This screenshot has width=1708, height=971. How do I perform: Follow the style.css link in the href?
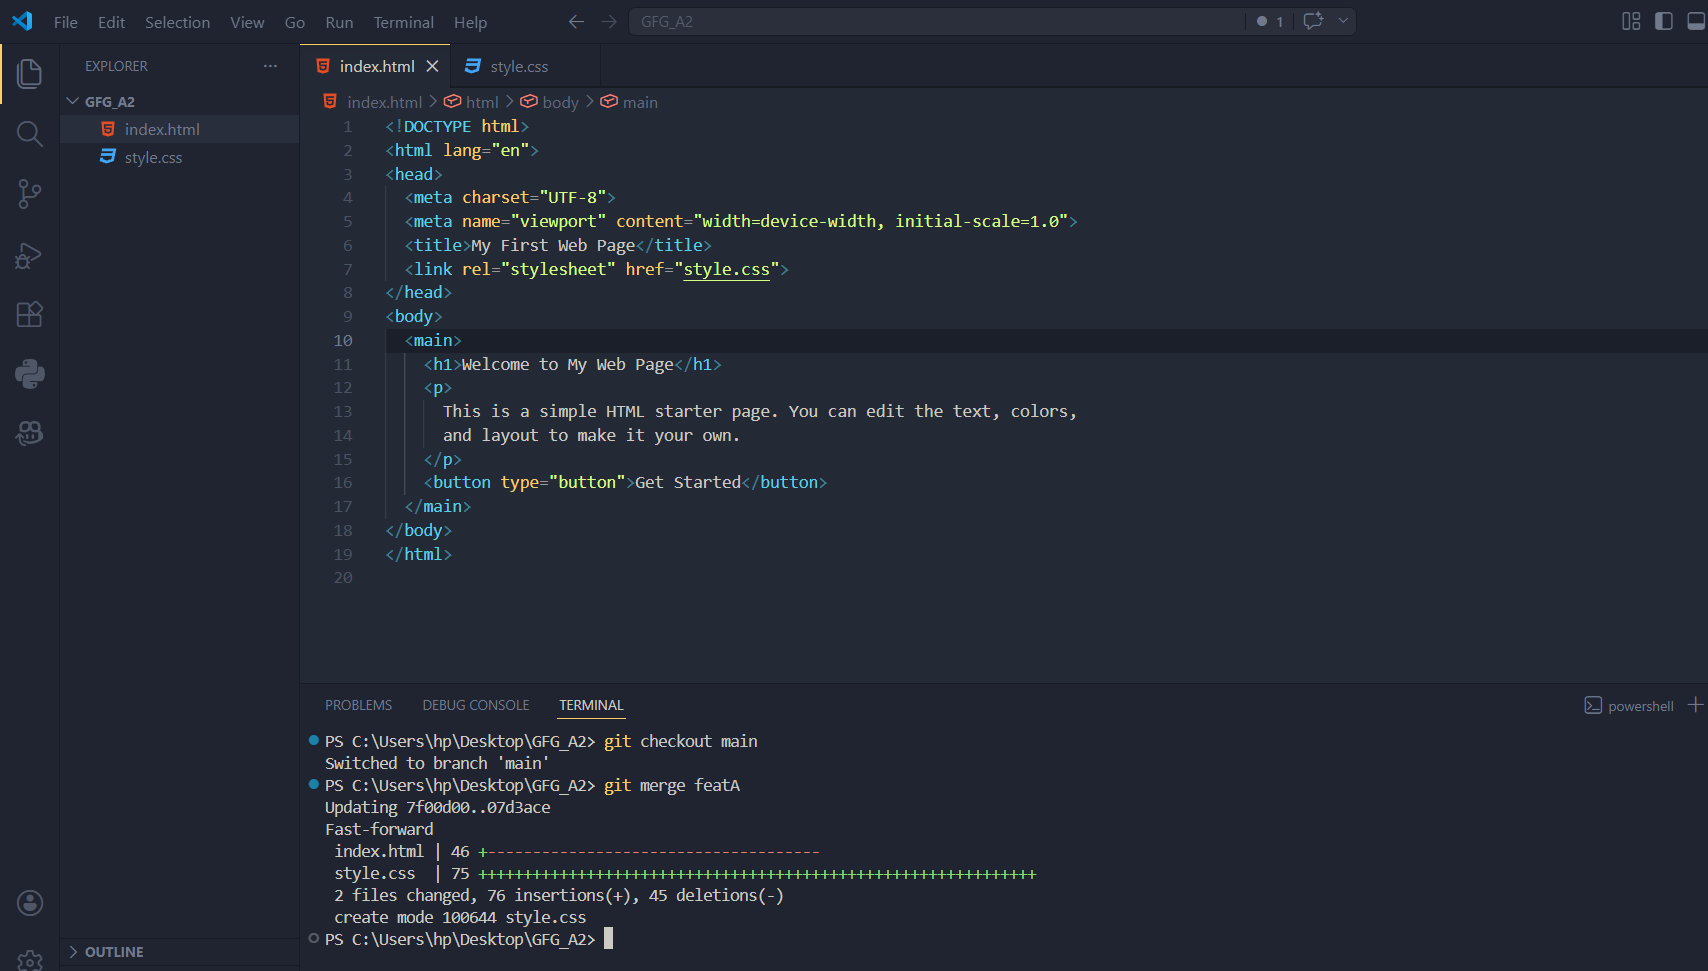coord(727,269)
